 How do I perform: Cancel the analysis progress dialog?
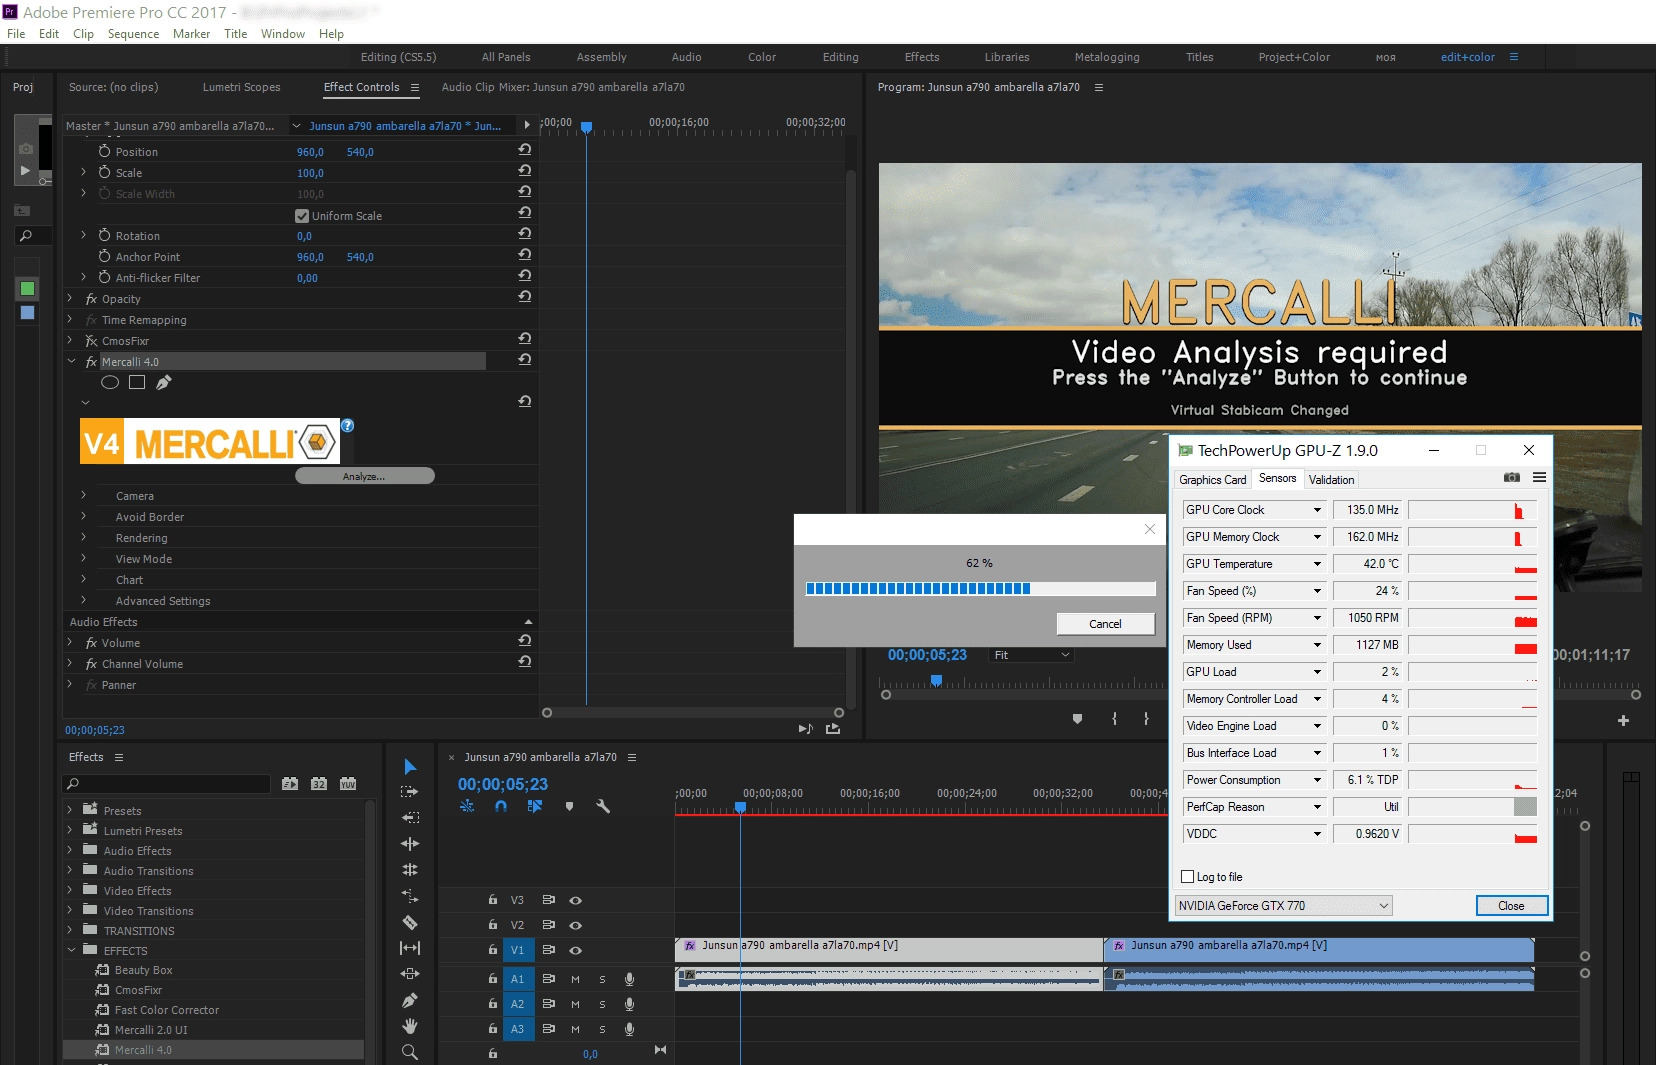(x=1105, y=624)
